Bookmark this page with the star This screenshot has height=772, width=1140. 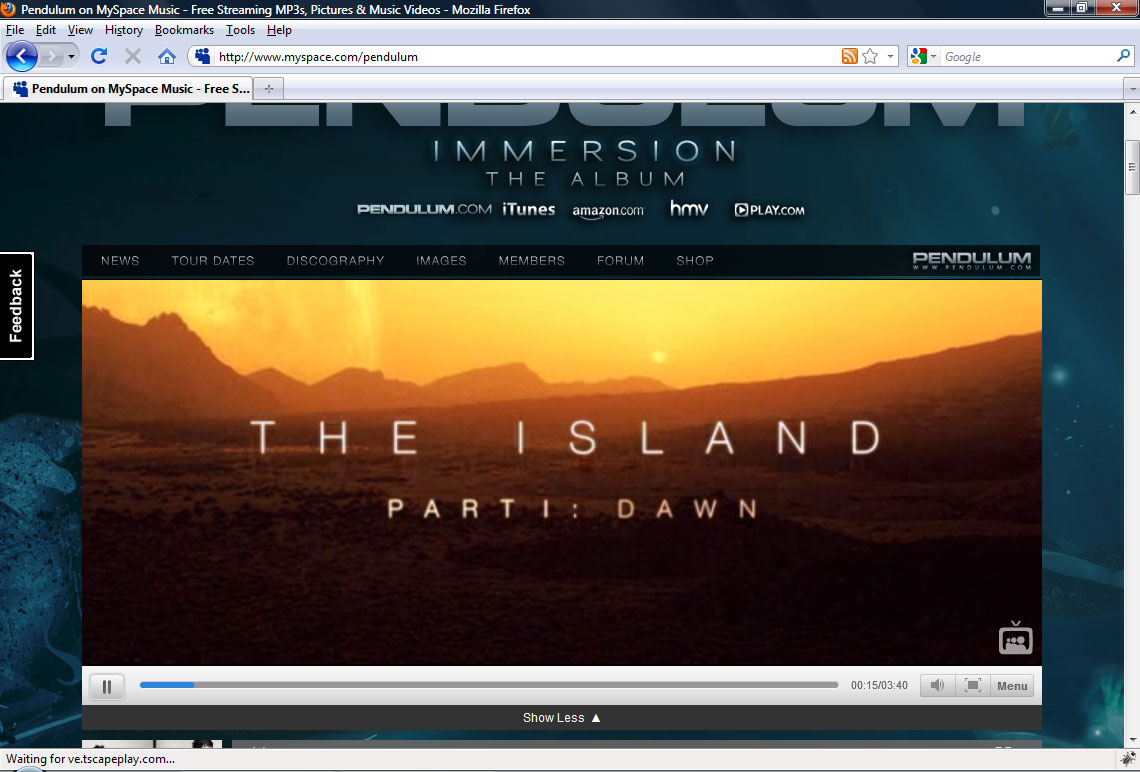pyautogui.click(x=870, y=56)
